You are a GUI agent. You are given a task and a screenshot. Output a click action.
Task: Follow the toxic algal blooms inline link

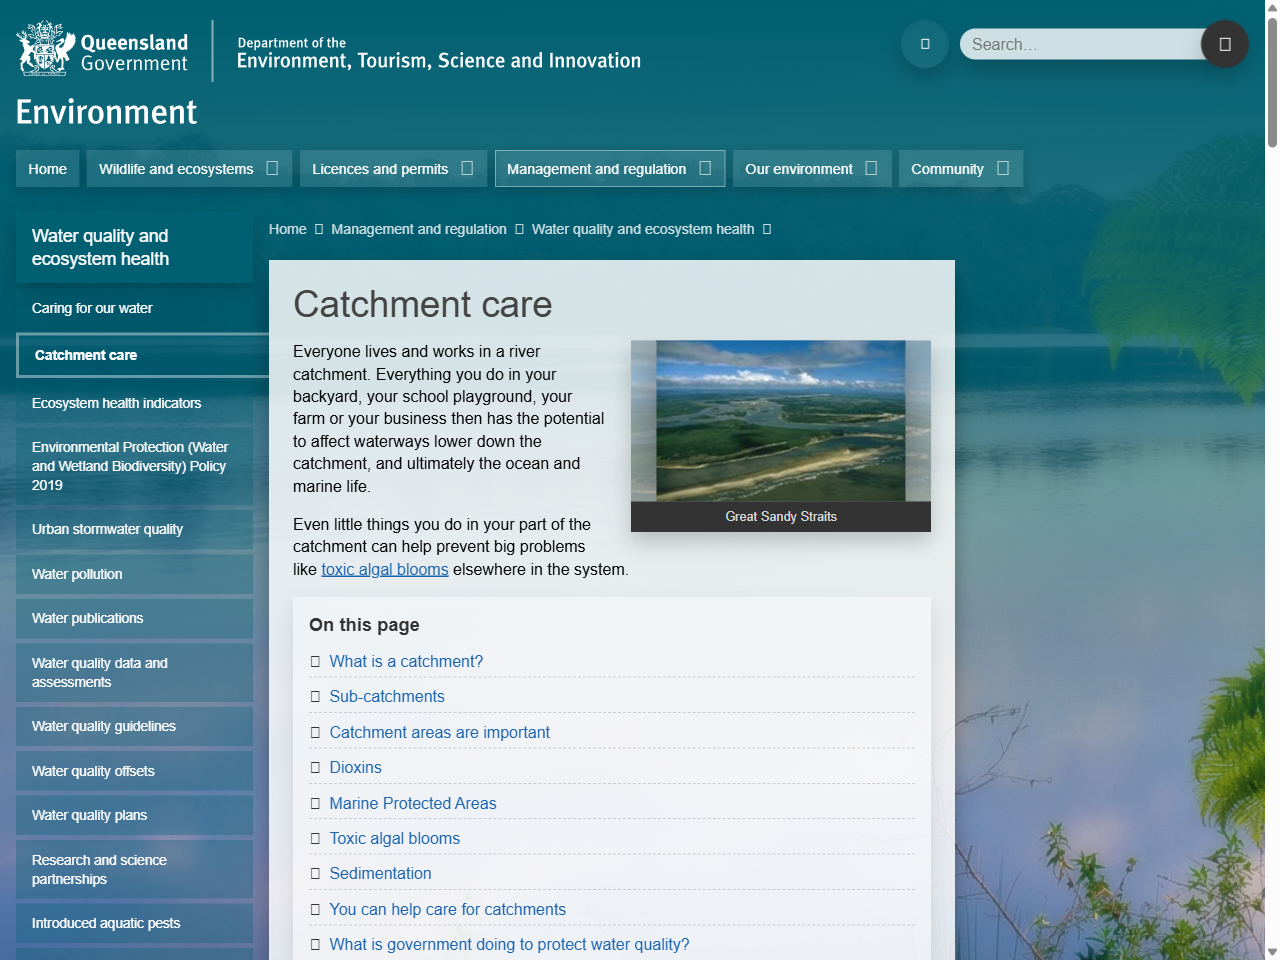tap(384, 569)
